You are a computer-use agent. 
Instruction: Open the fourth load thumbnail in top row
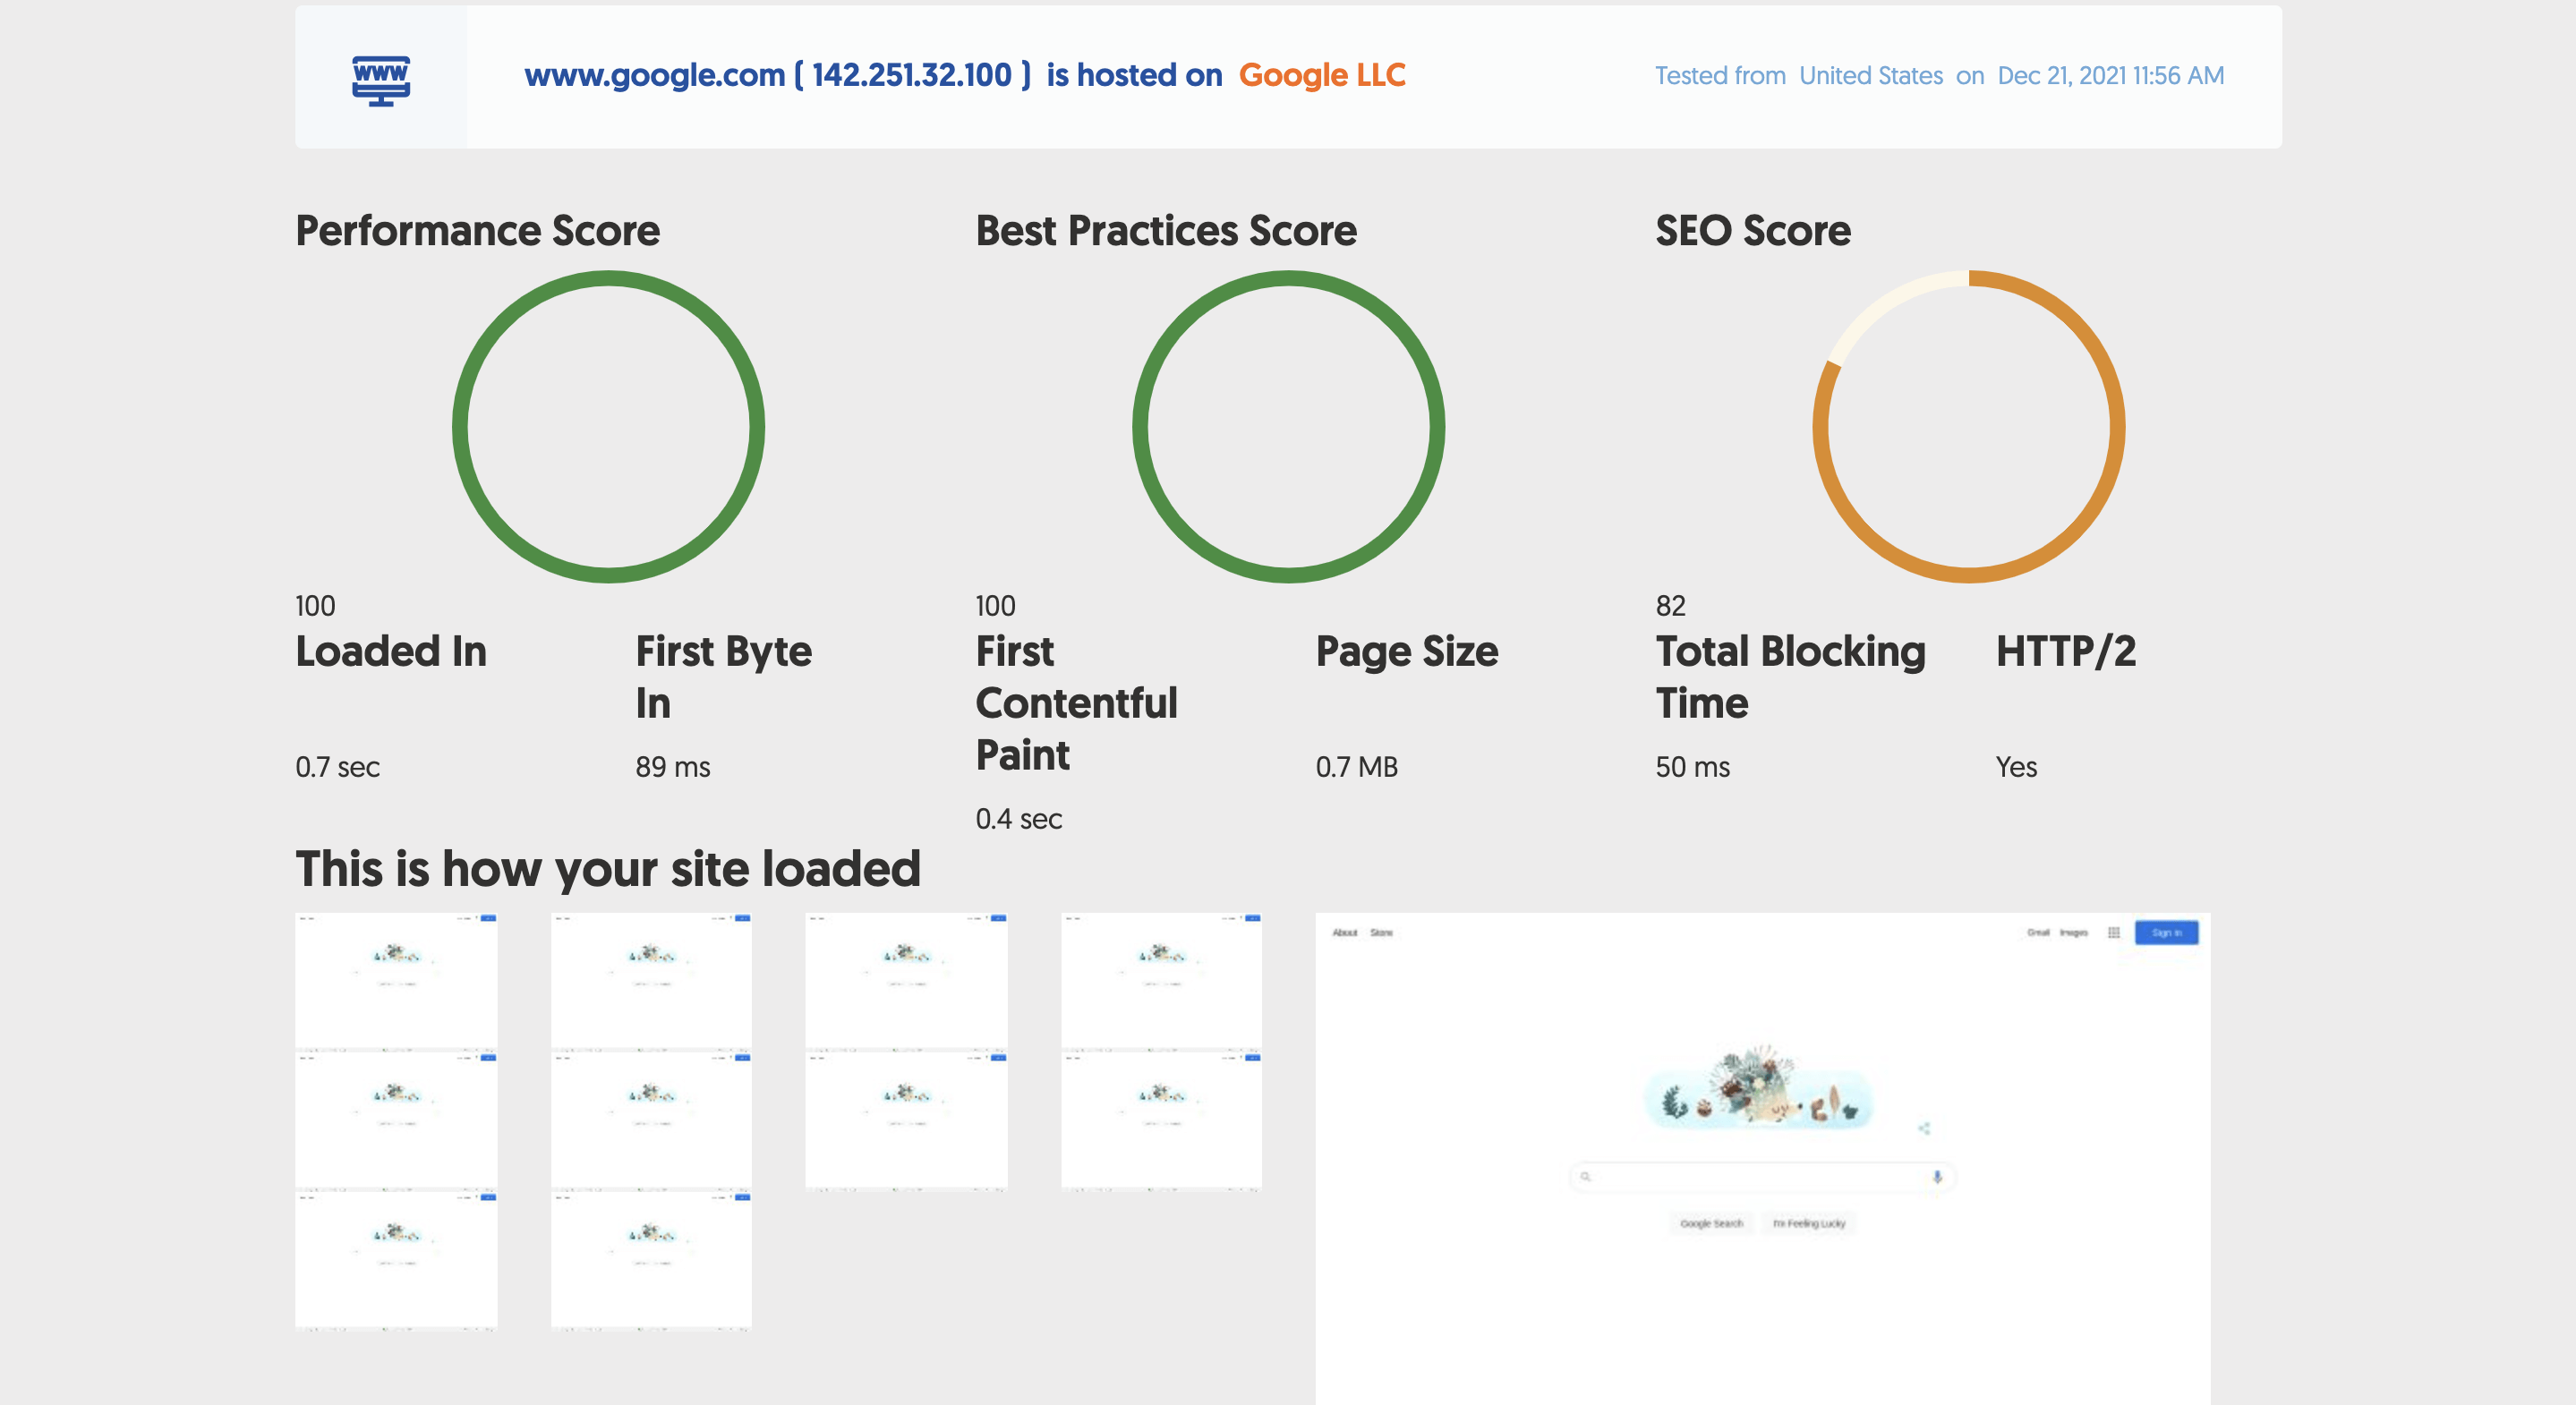(1161, 980)
